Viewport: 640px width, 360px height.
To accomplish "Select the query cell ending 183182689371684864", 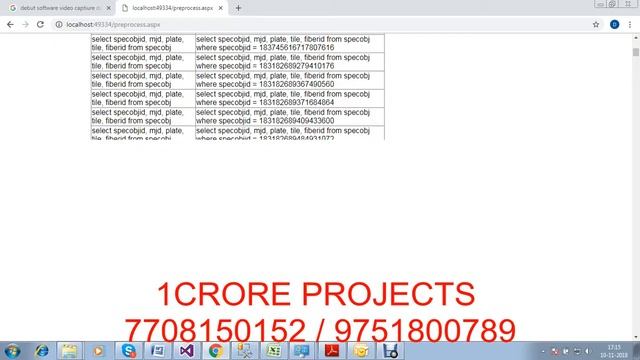I will coord(290,98).
